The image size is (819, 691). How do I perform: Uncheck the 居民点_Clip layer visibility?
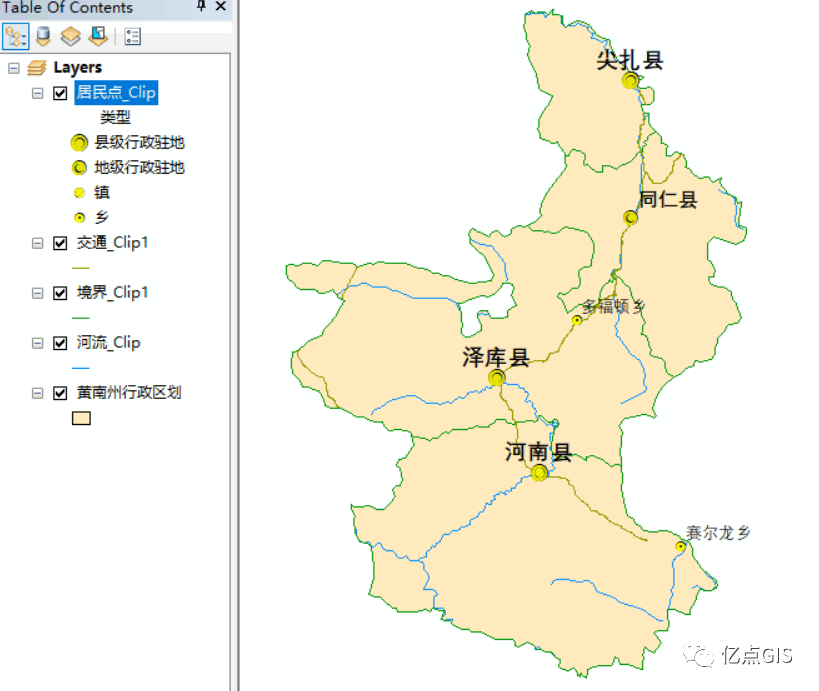coord(60,93)
